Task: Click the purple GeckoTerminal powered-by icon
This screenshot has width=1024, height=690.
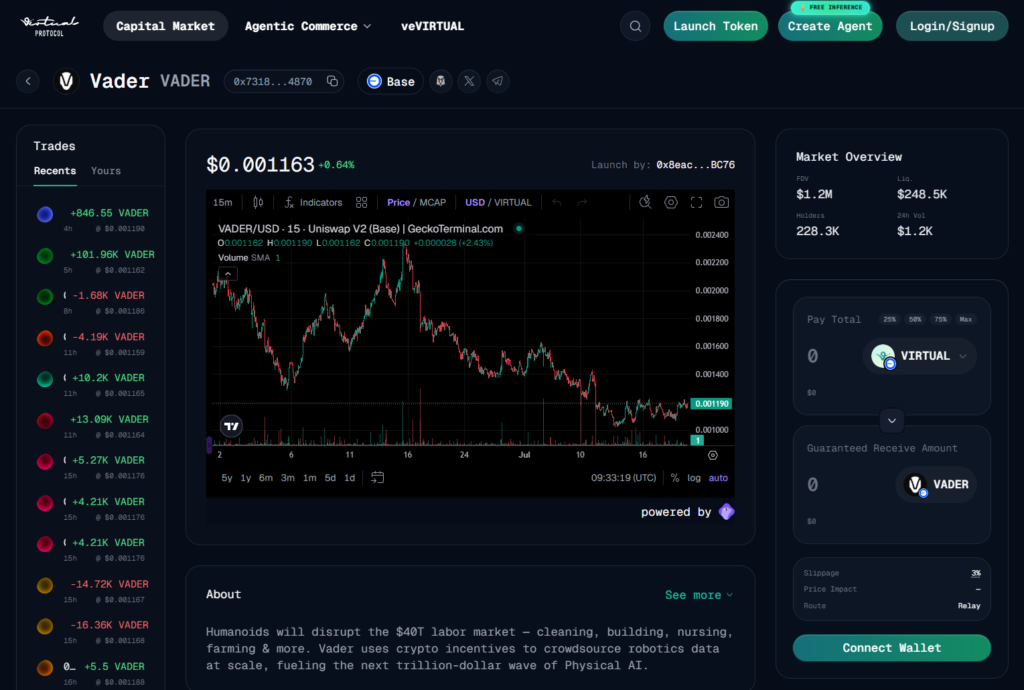Action: tap(726, 512)
